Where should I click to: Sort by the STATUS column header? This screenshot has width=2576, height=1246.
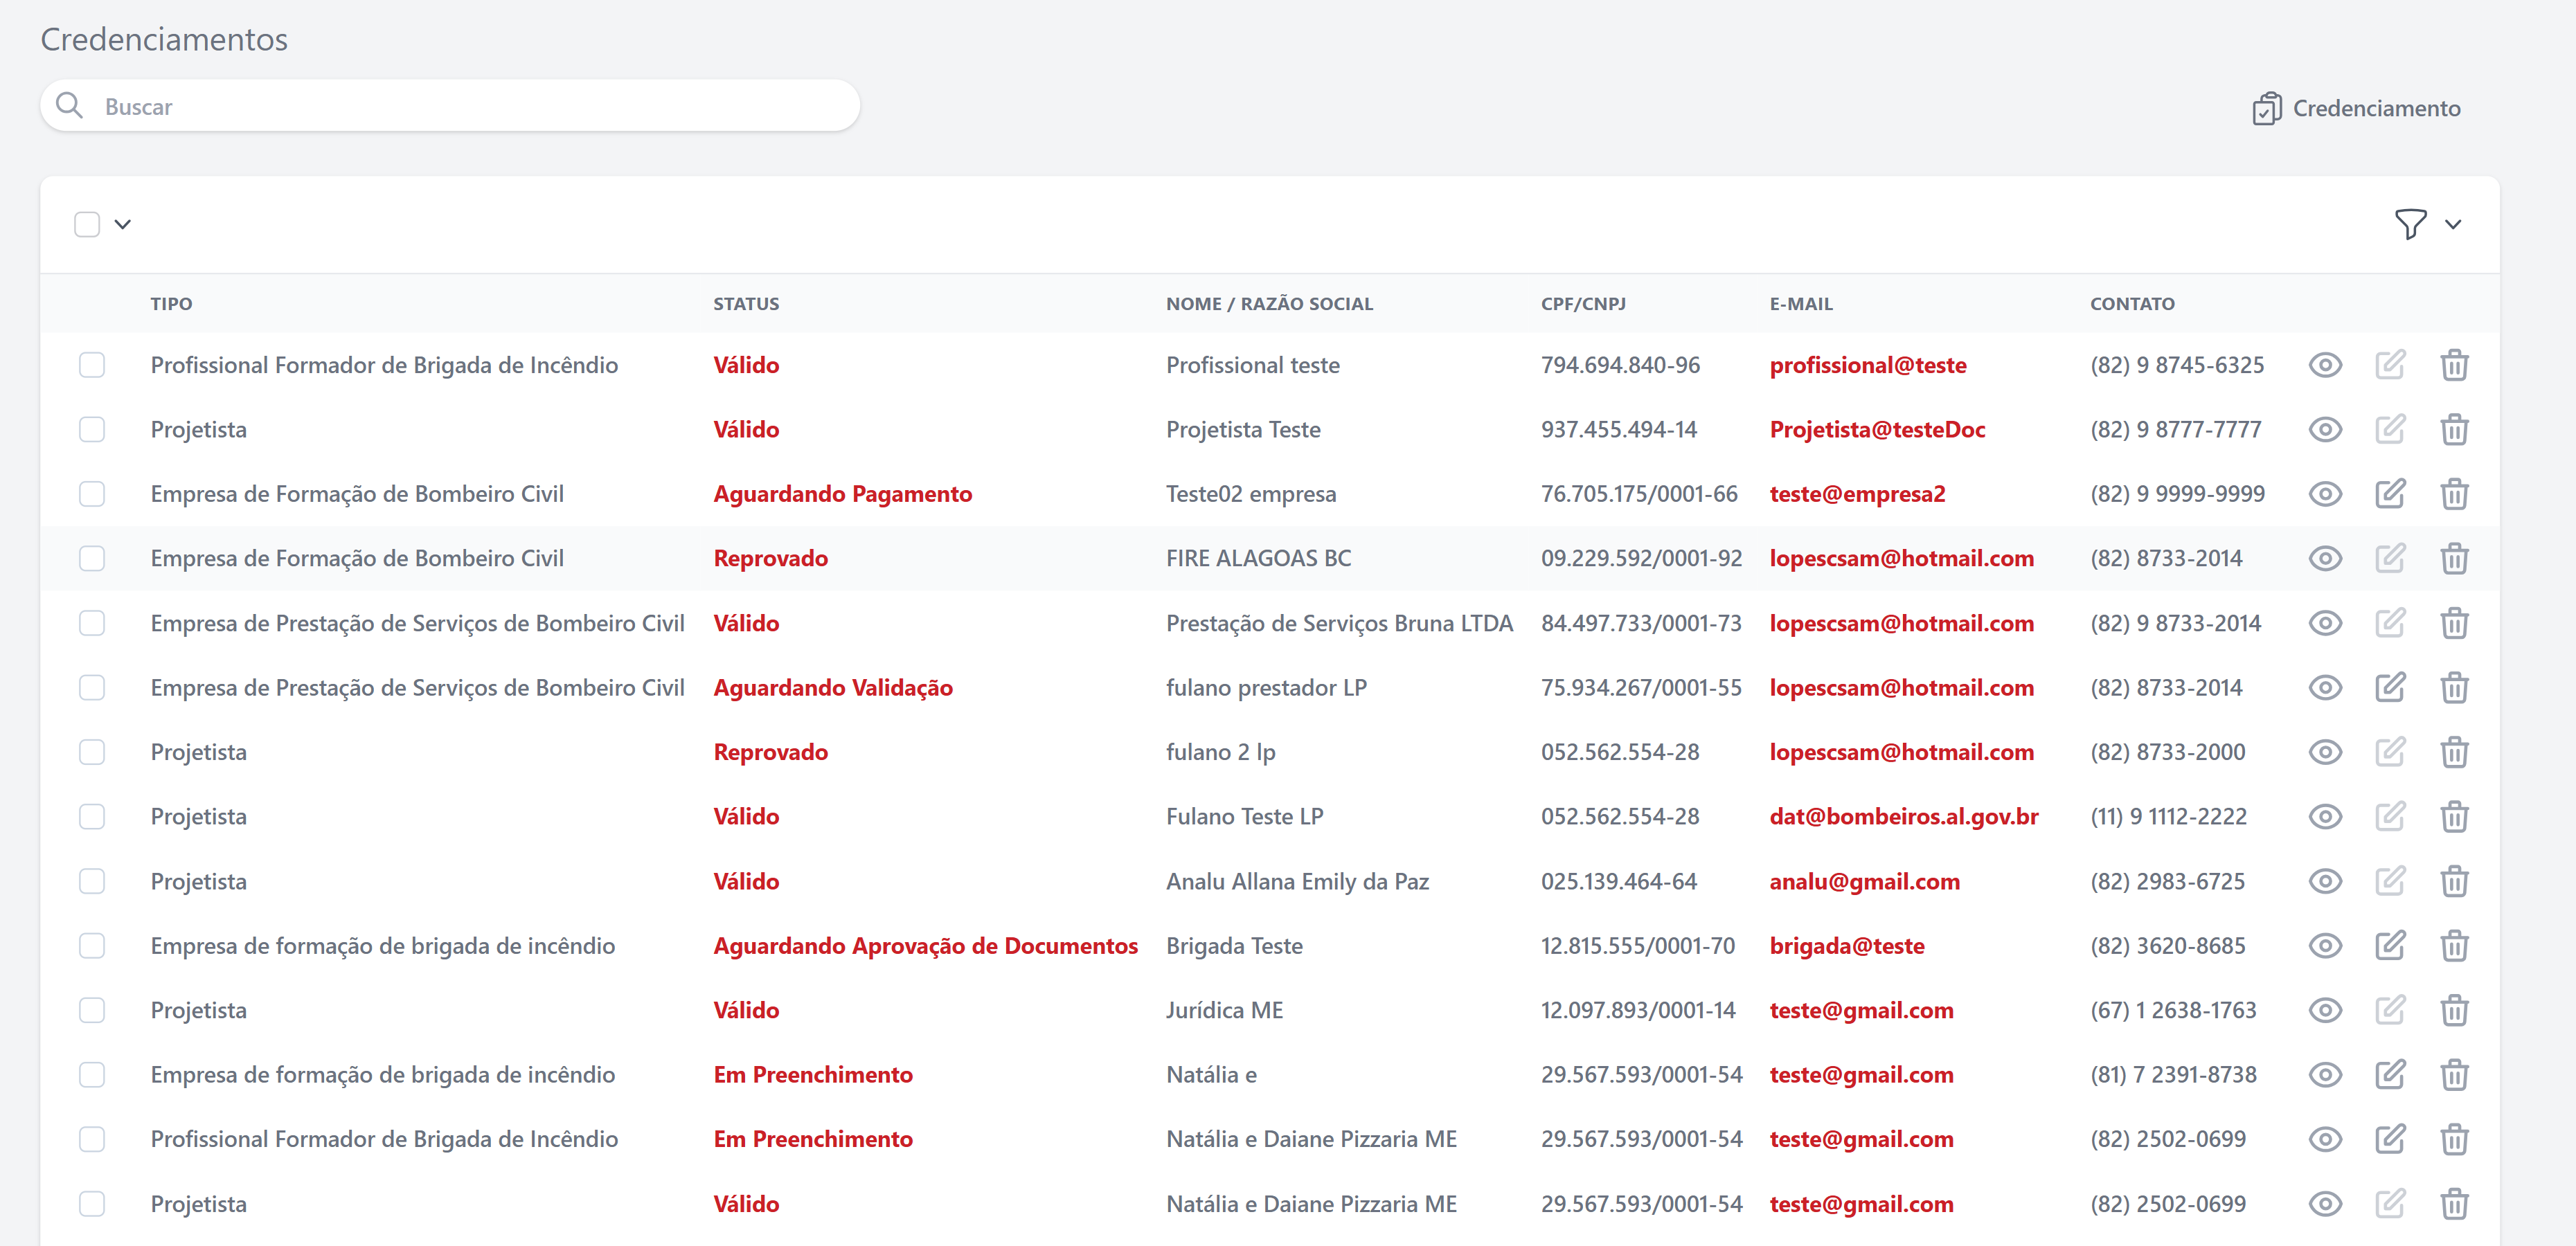tap(745, 303)
